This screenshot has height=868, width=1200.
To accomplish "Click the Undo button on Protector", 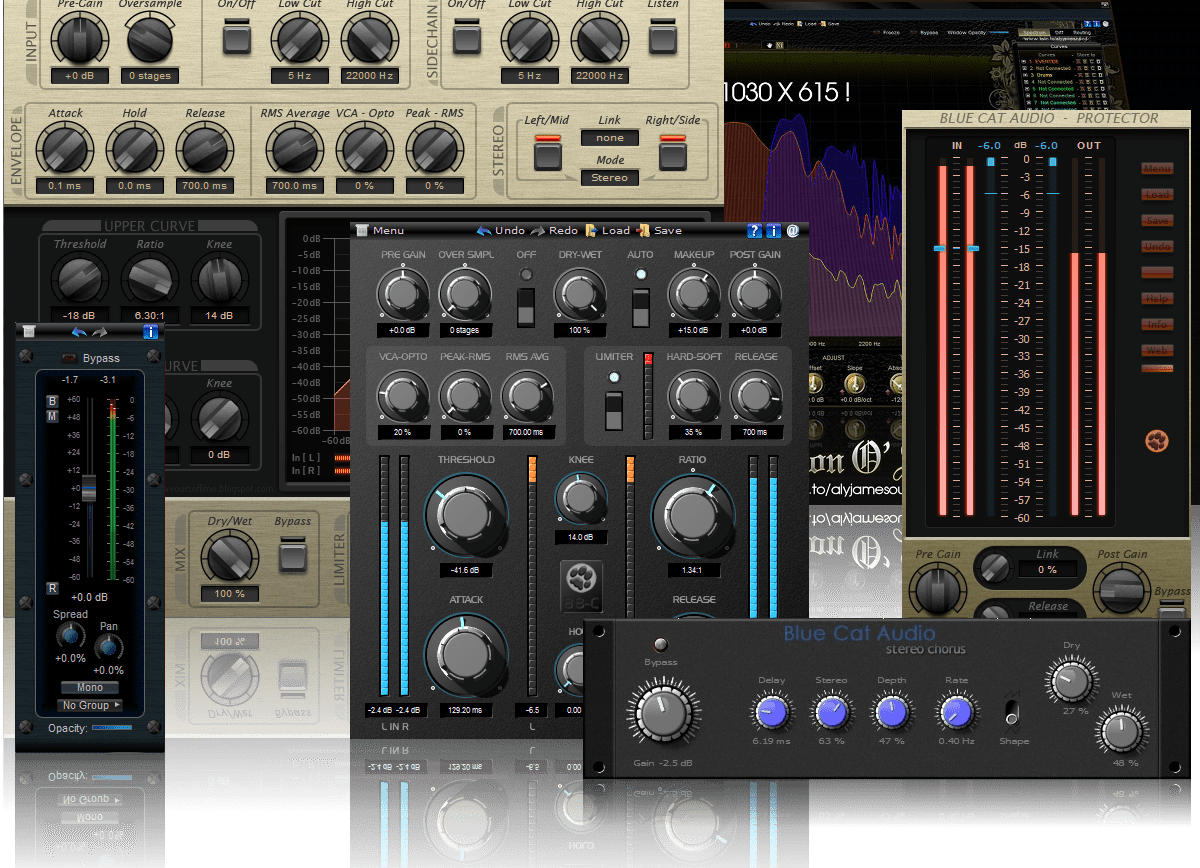I will (x=1157, y=246).
